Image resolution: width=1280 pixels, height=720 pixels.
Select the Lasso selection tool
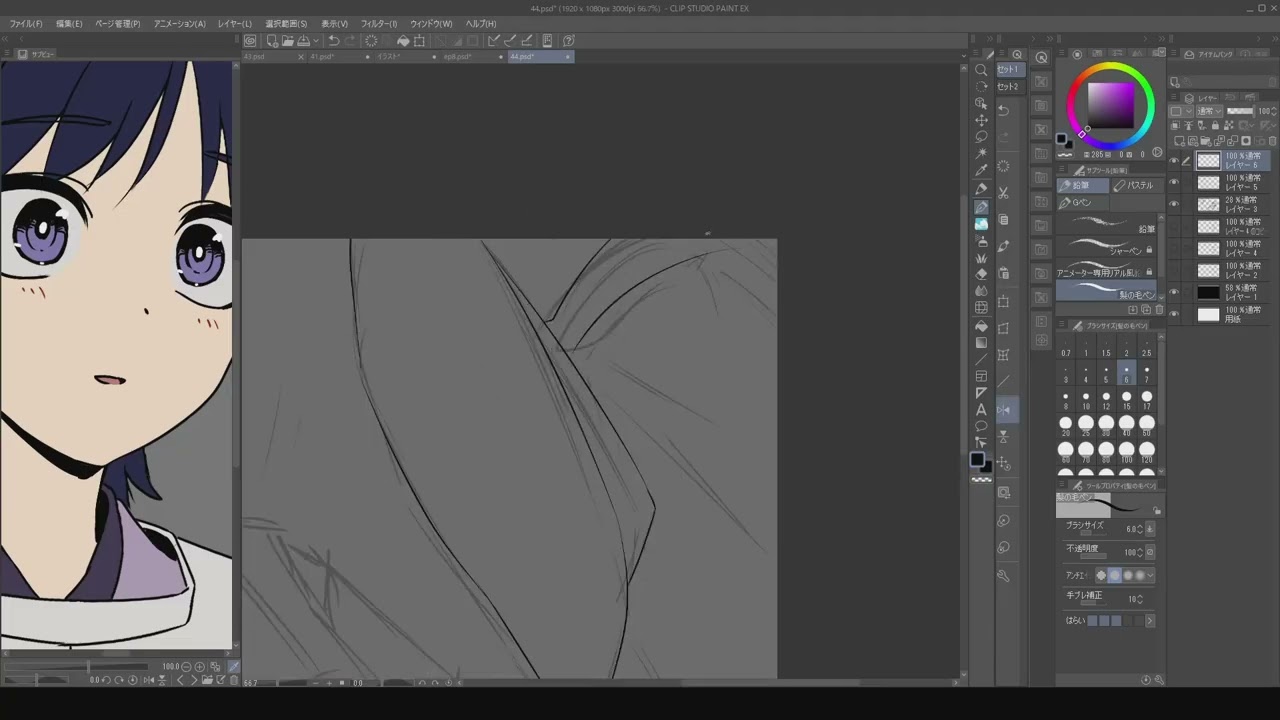(x=981, y=137)
